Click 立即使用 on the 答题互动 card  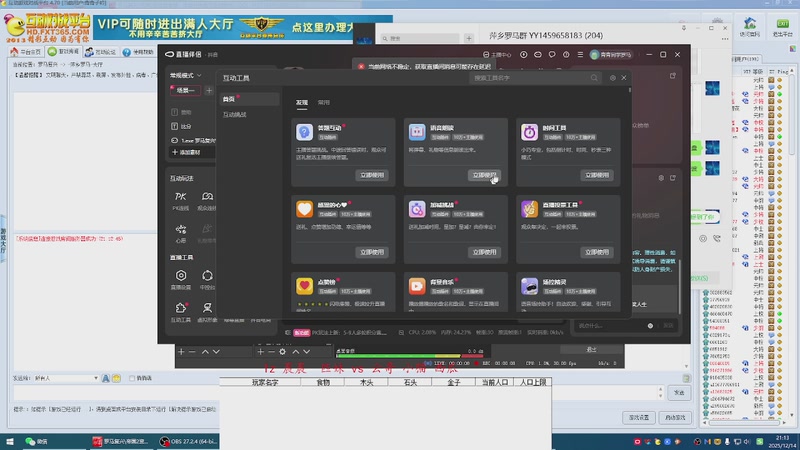pyautogui.click(x=372, y=175)
